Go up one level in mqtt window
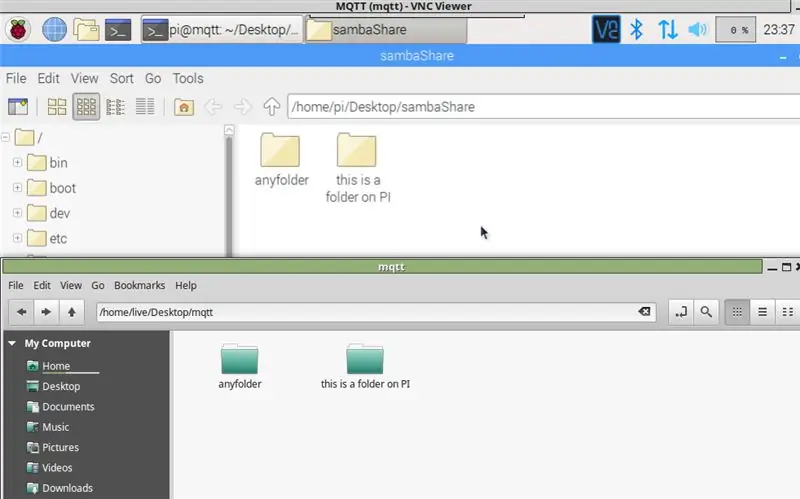Screen dimensions: 800x499 [x=71, y=312]
